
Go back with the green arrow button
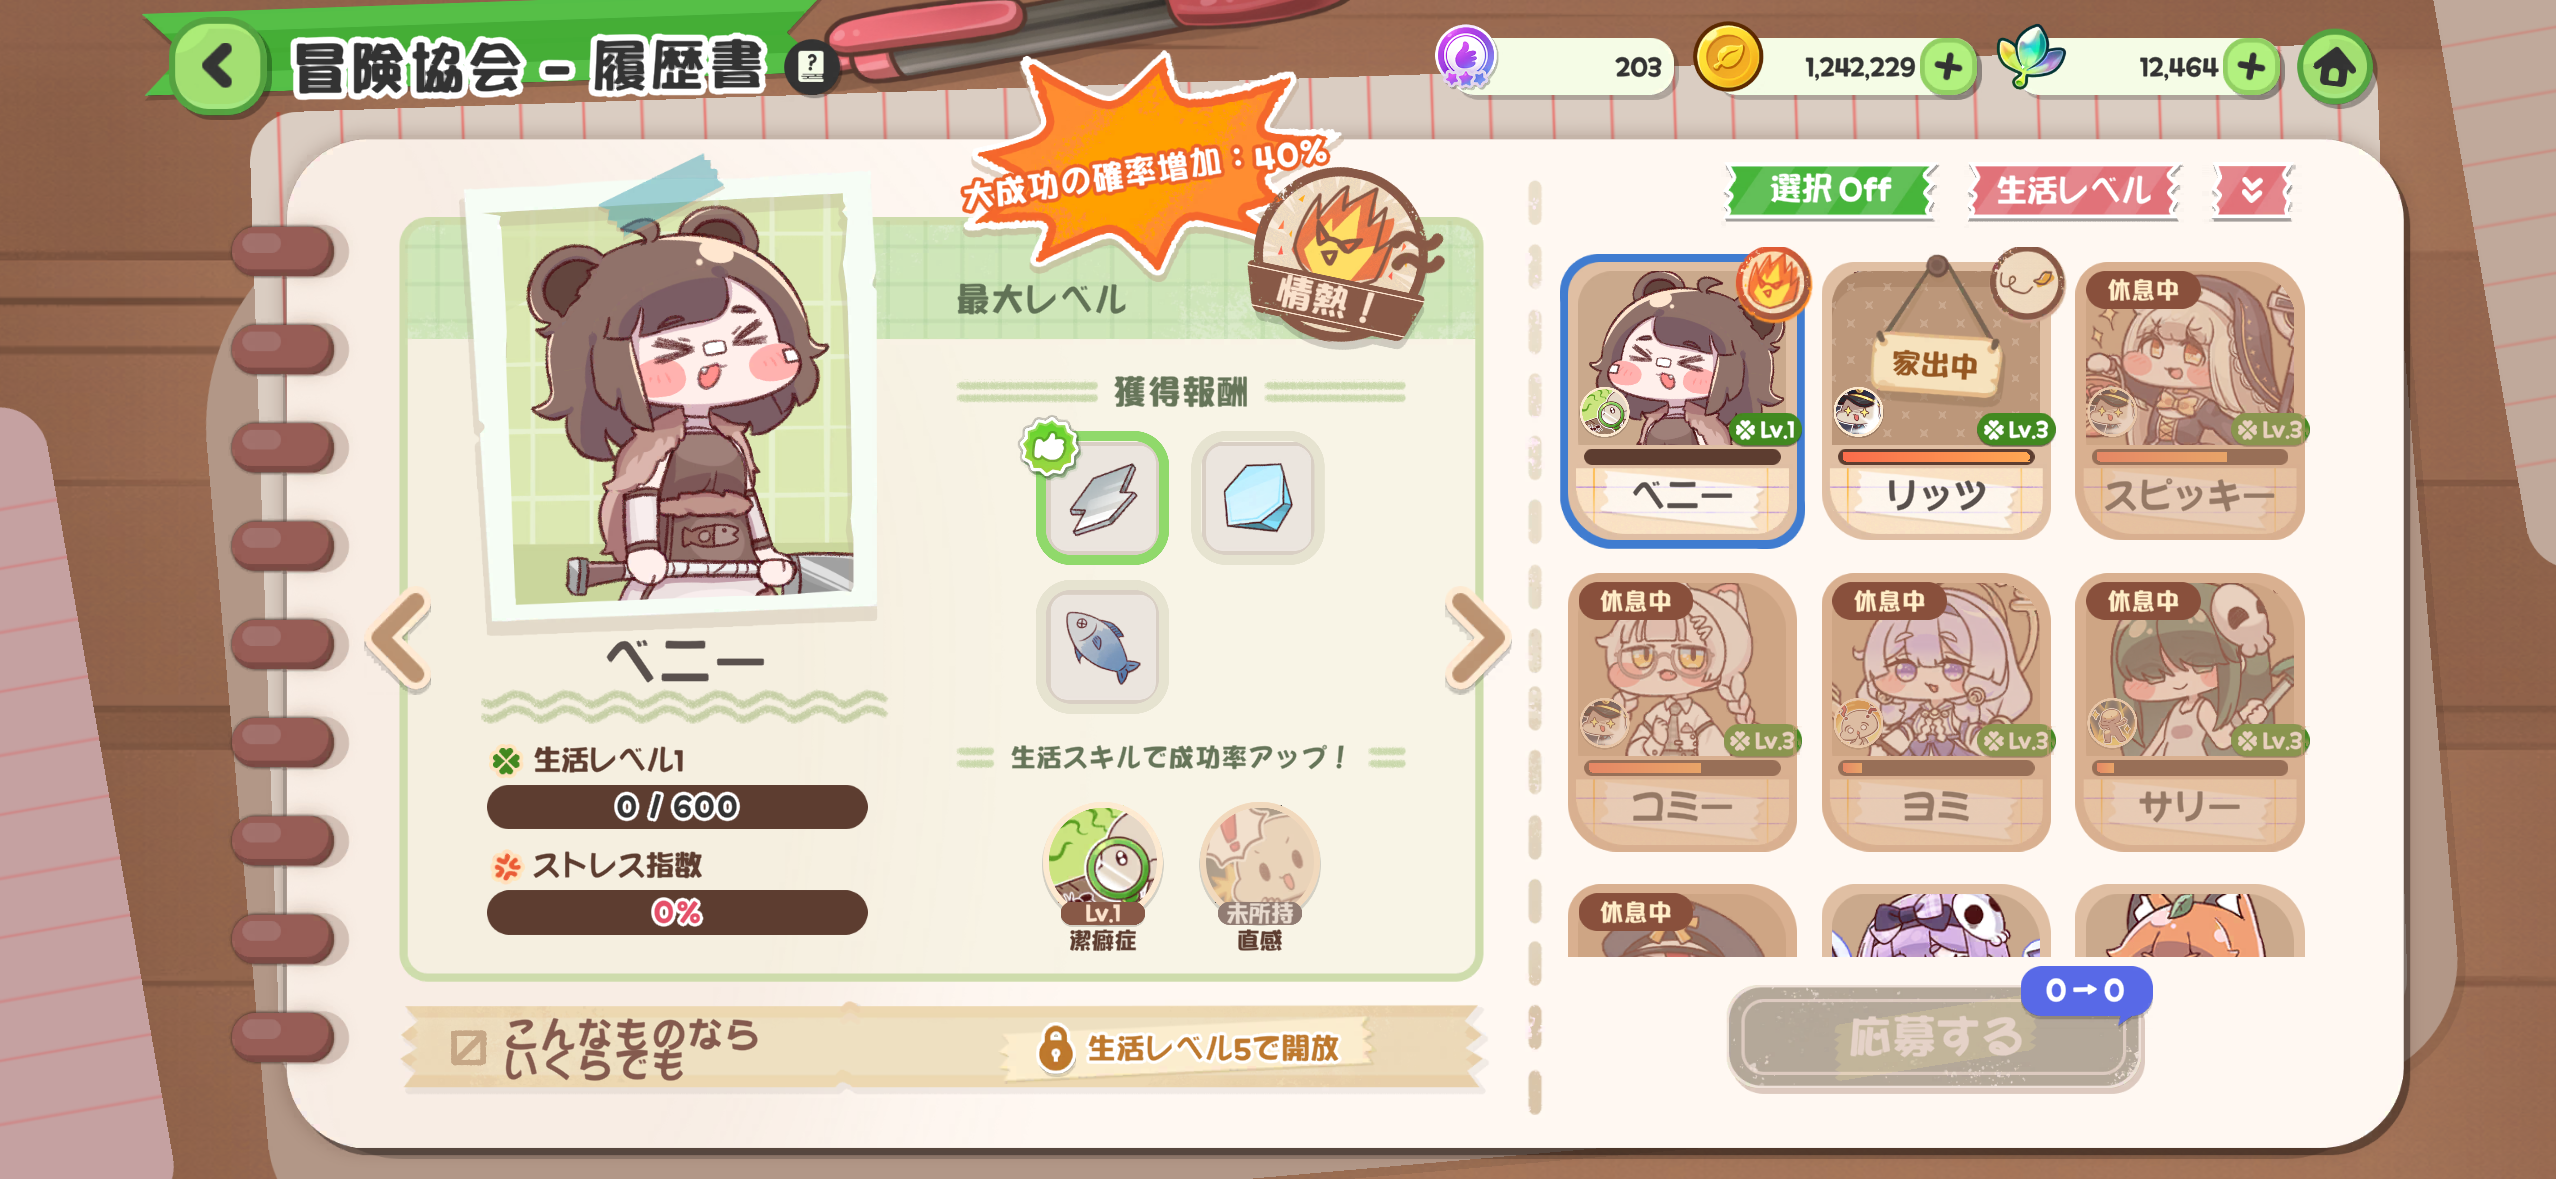[x=219, y=66]
